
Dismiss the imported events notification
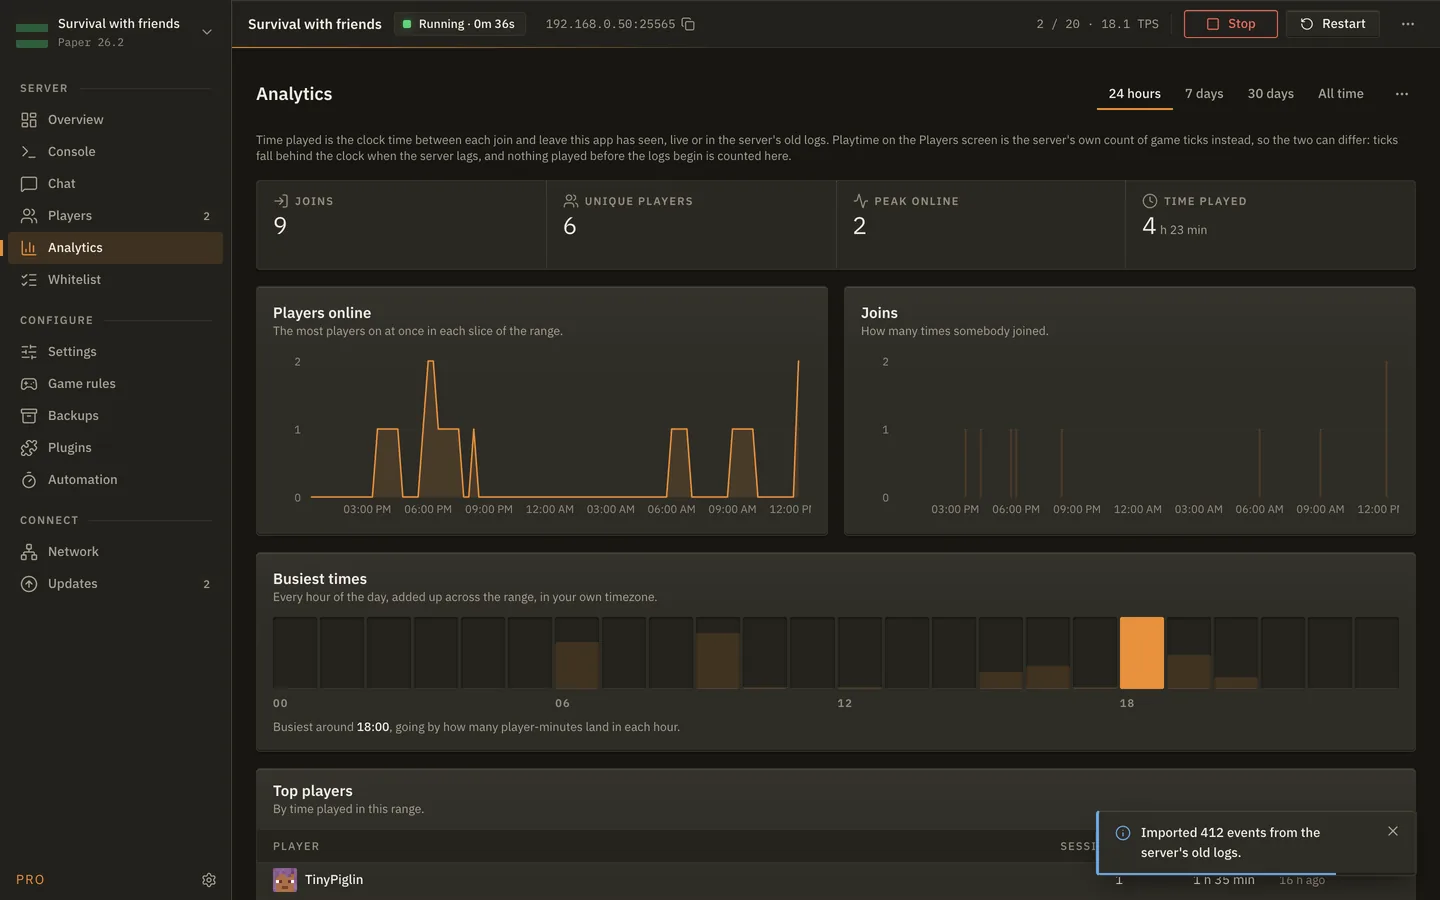click(x=1393, y=831)
